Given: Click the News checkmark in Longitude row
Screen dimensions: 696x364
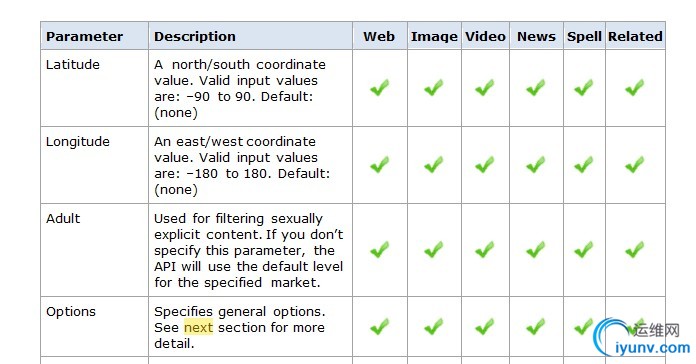Looking at the screenshot, I should [x=536, y=165].
